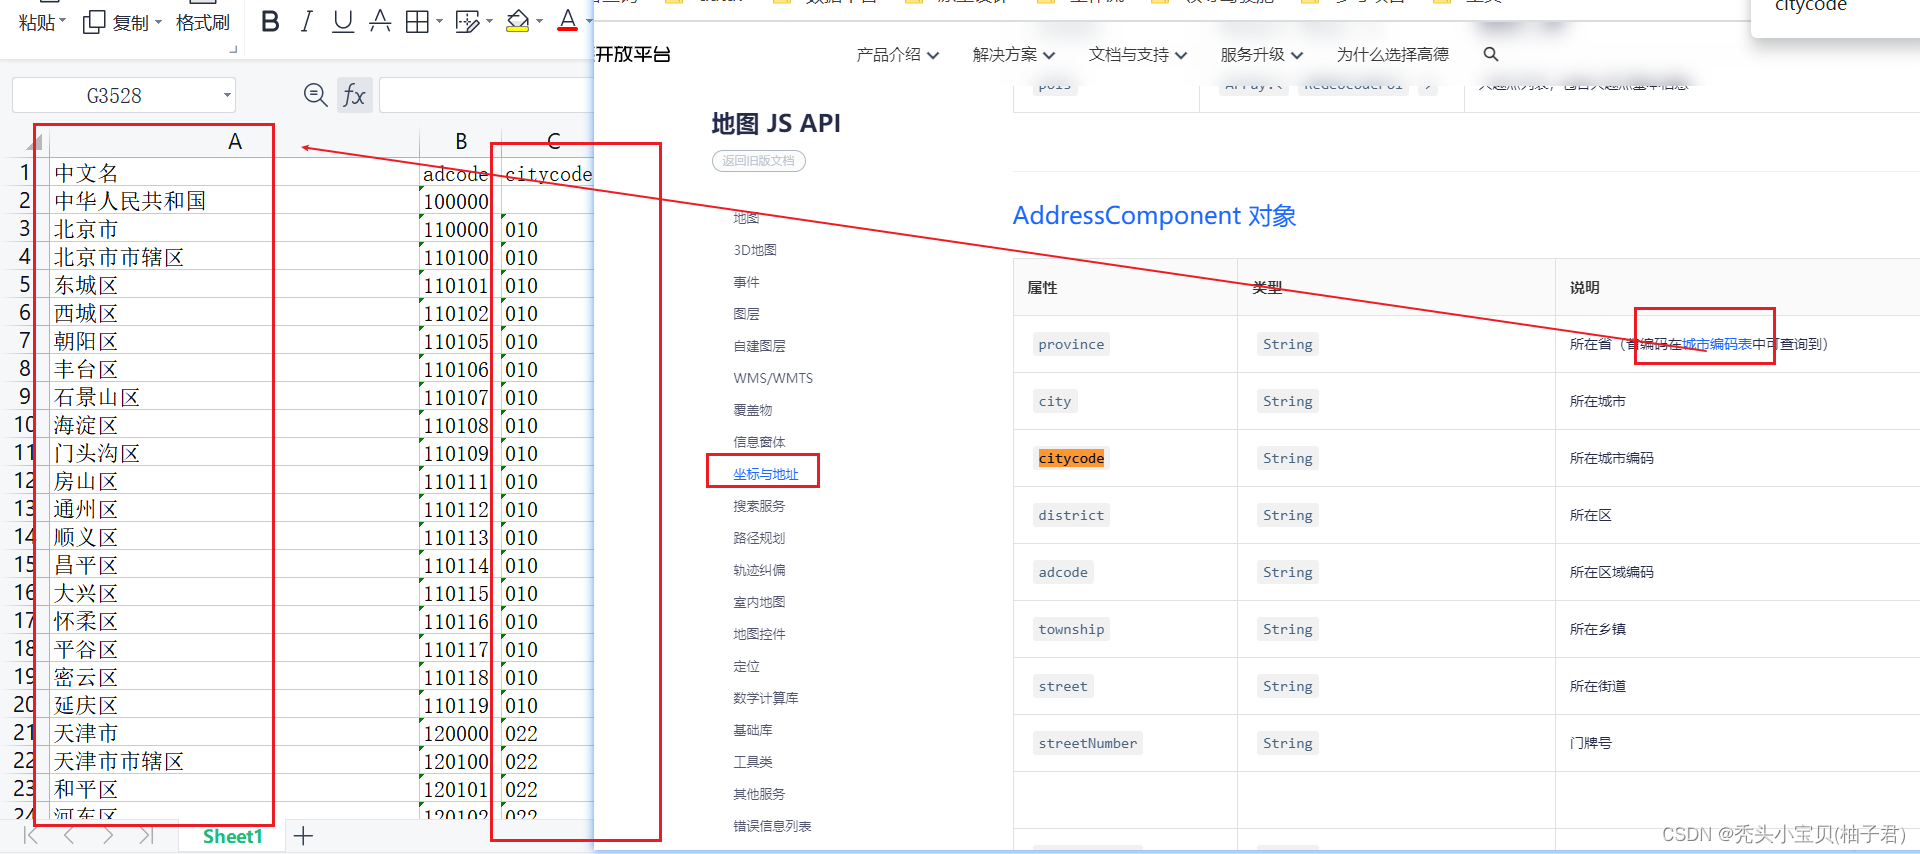Click cell containing 中华人民共和国
The width and height of the screenshot is (1920, 854).
(x=234, y=201)
